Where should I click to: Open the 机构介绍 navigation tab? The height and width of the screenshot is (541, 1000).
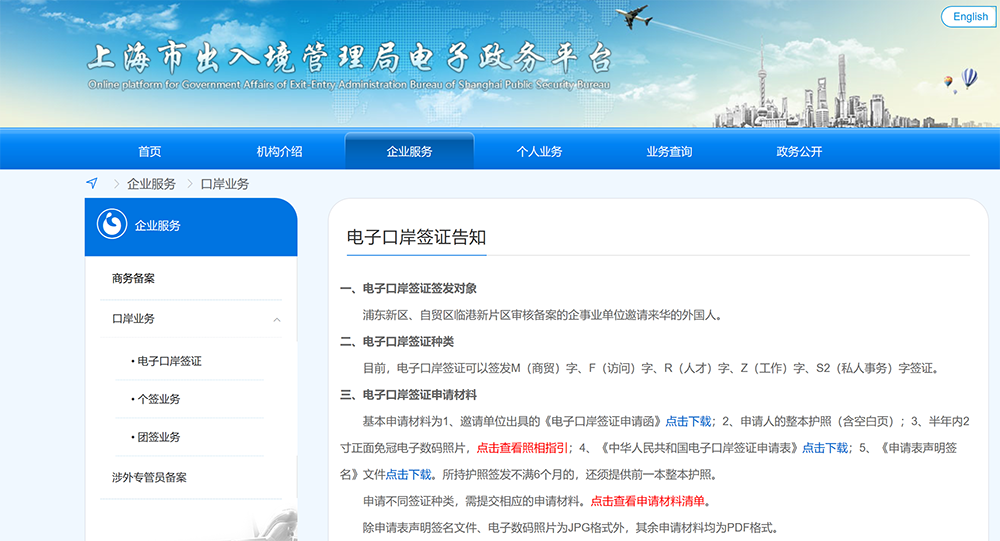(279, 152)
